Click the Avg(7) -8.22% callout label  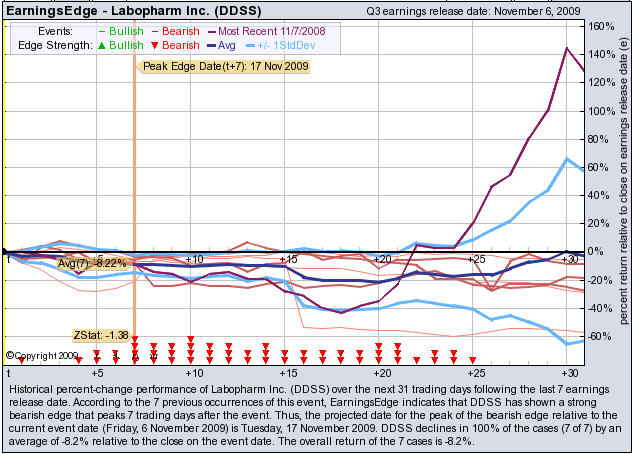[91, 263]
